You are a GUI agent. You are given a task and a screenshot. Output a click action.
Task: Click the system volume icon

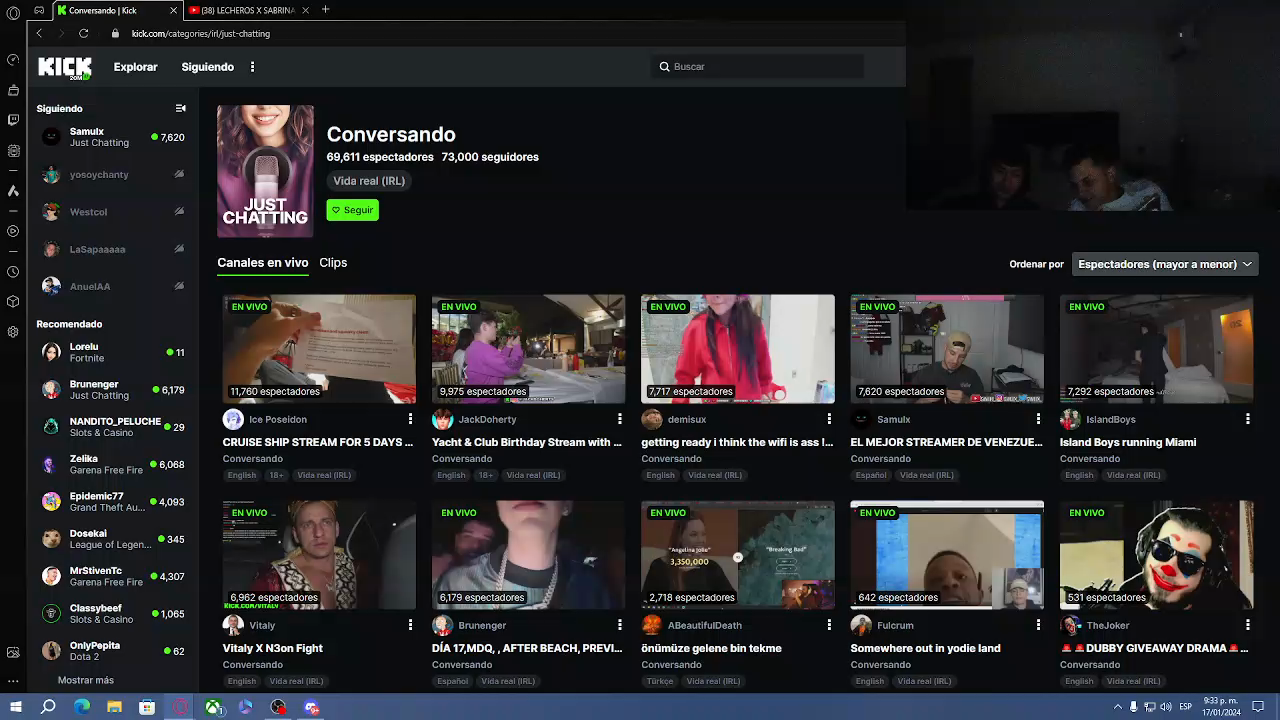pos(1166,707)
